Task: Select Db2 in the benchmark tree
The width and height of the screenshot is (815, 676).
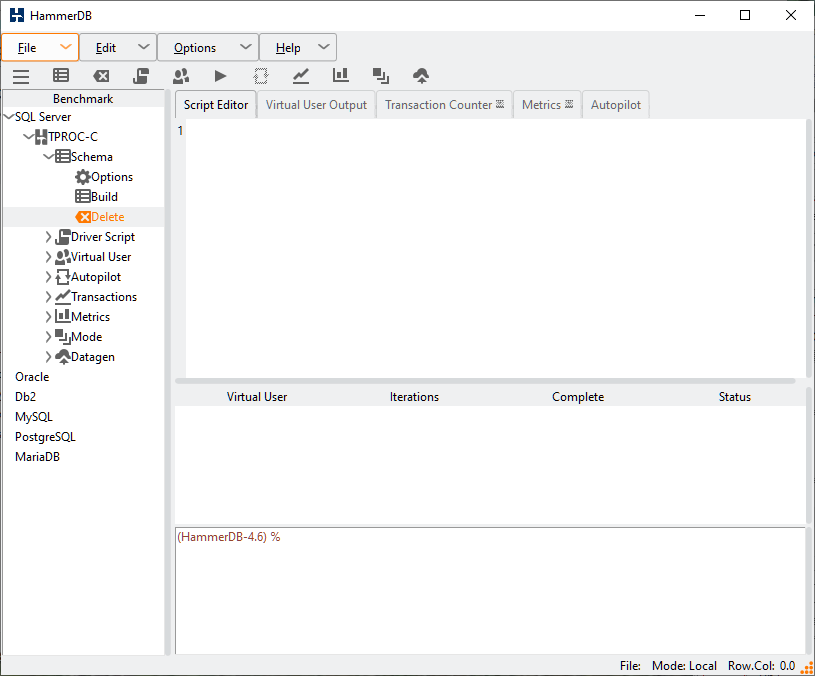Action: click(x=25, y=396)
